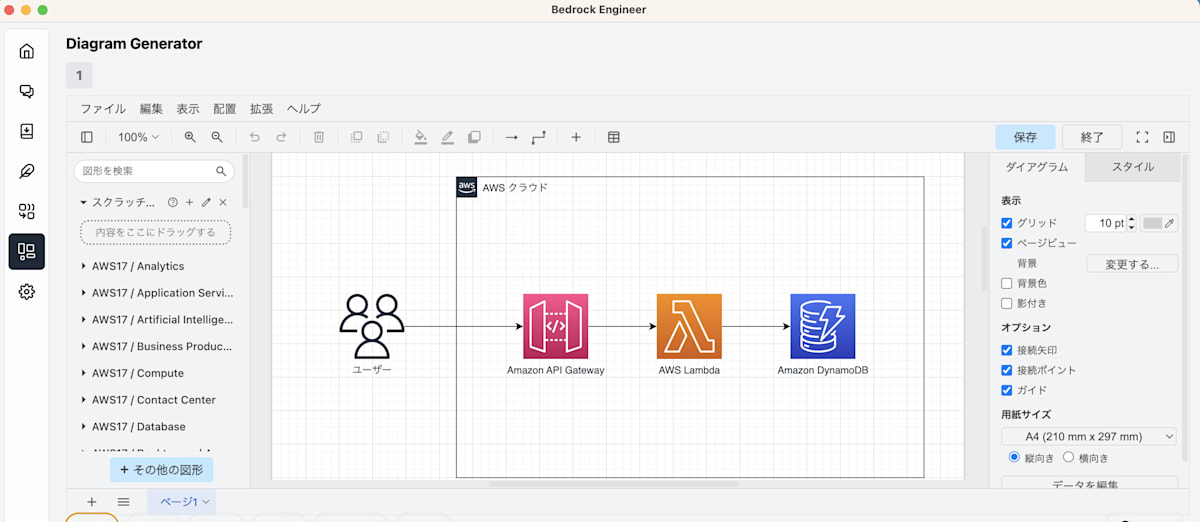Close the scratchpad section
The image size is (1200, 522).
(x=223, y=202)
